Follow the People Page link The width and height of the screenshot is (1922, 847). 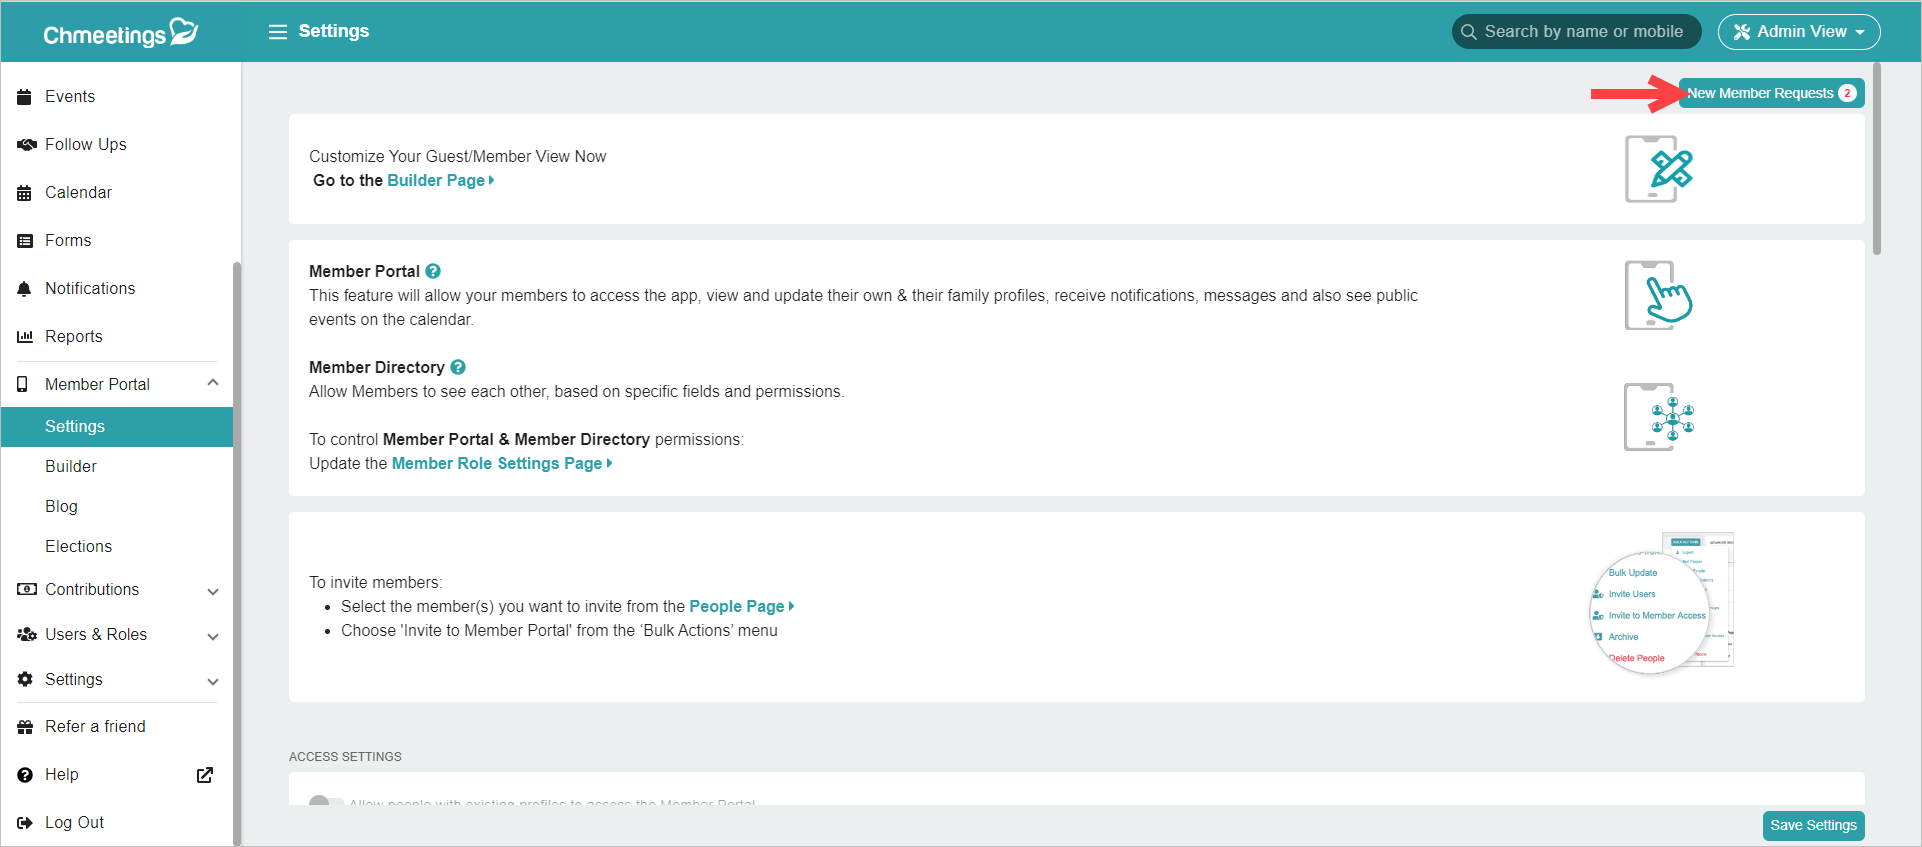[x=741, y=607]
